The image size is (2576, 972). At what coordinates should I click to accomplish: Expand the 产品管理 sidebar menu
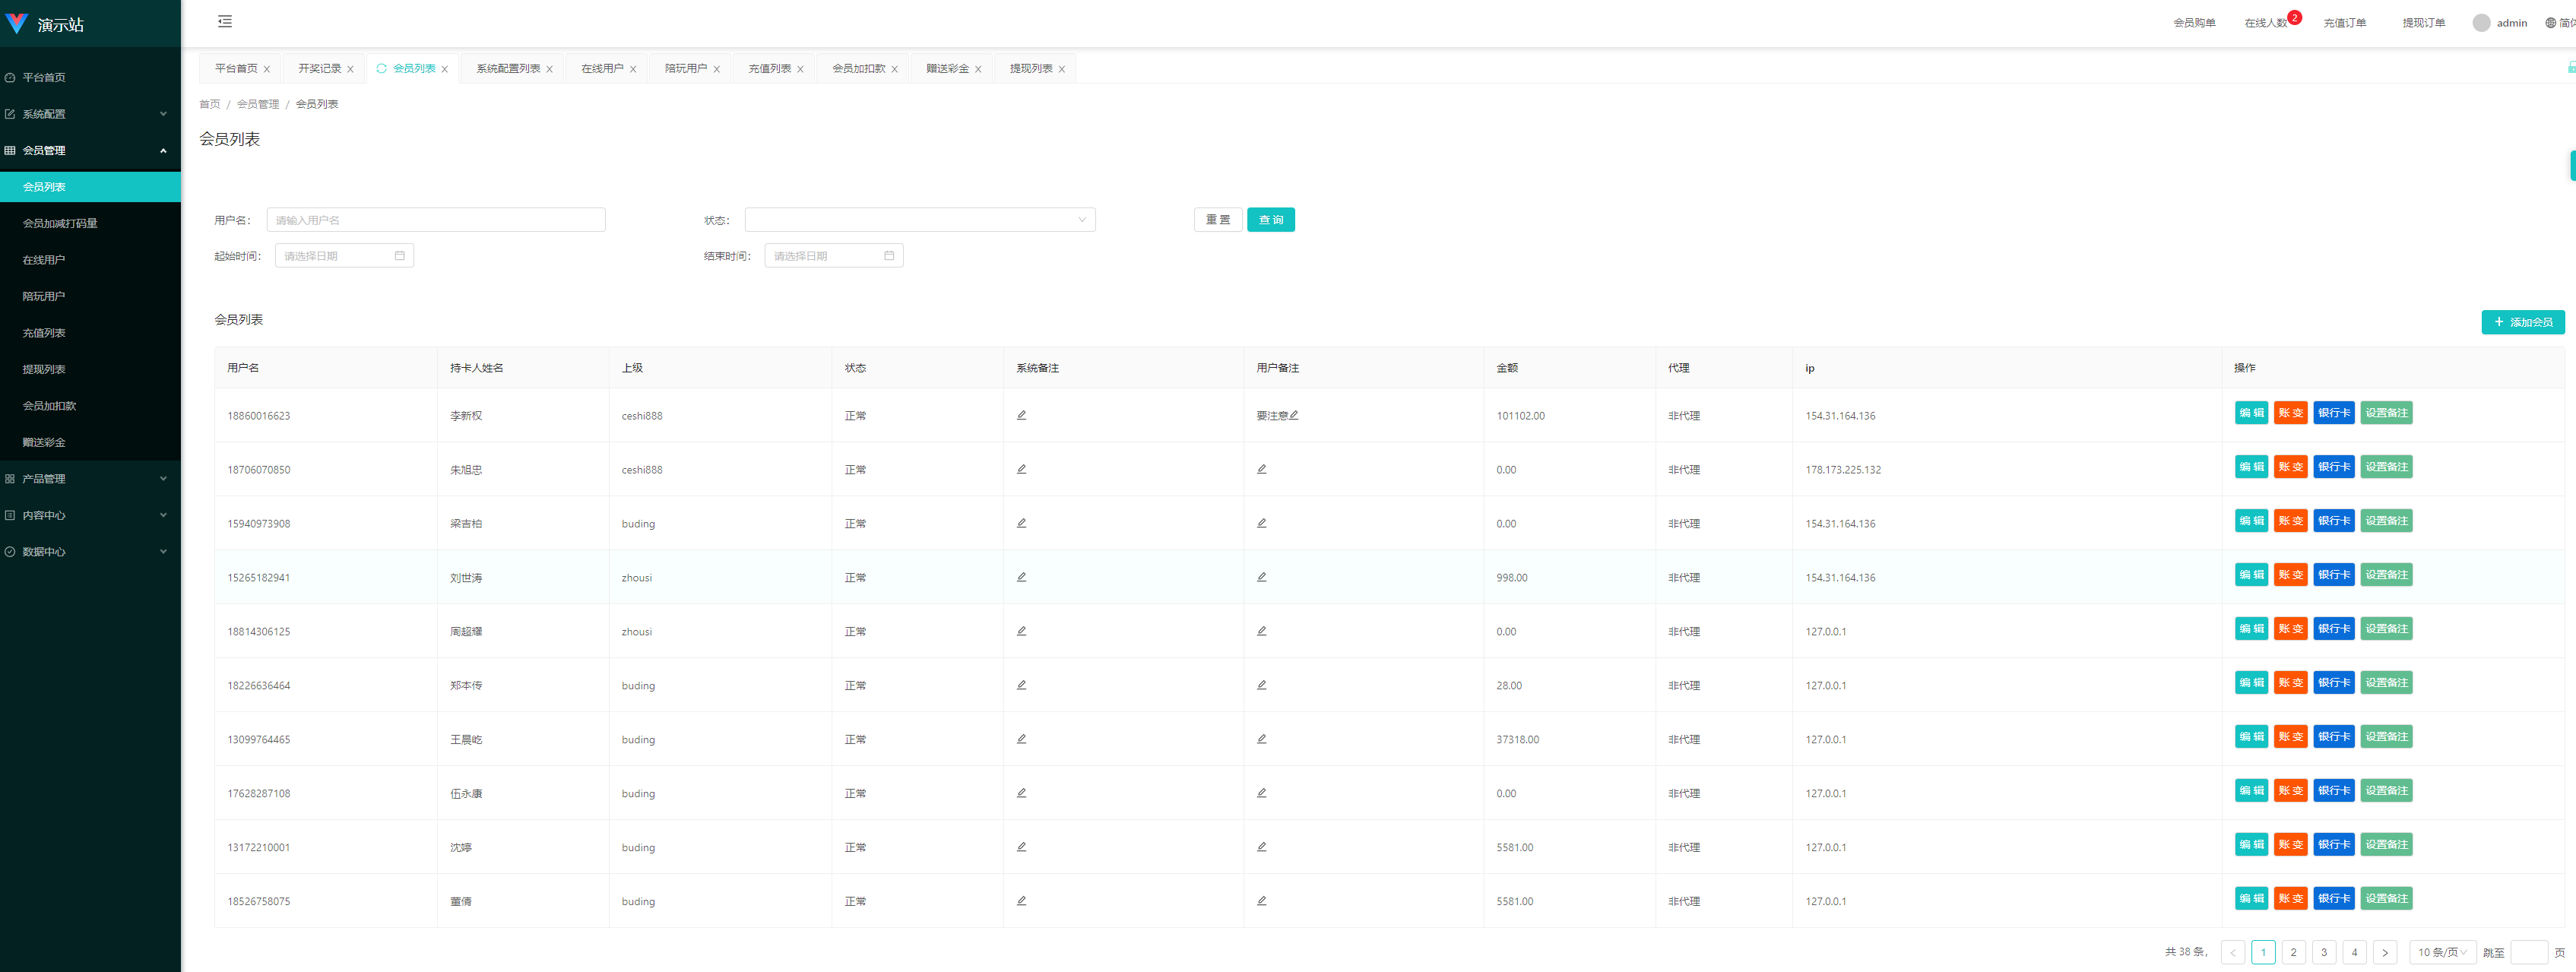[x=89, y=478]
